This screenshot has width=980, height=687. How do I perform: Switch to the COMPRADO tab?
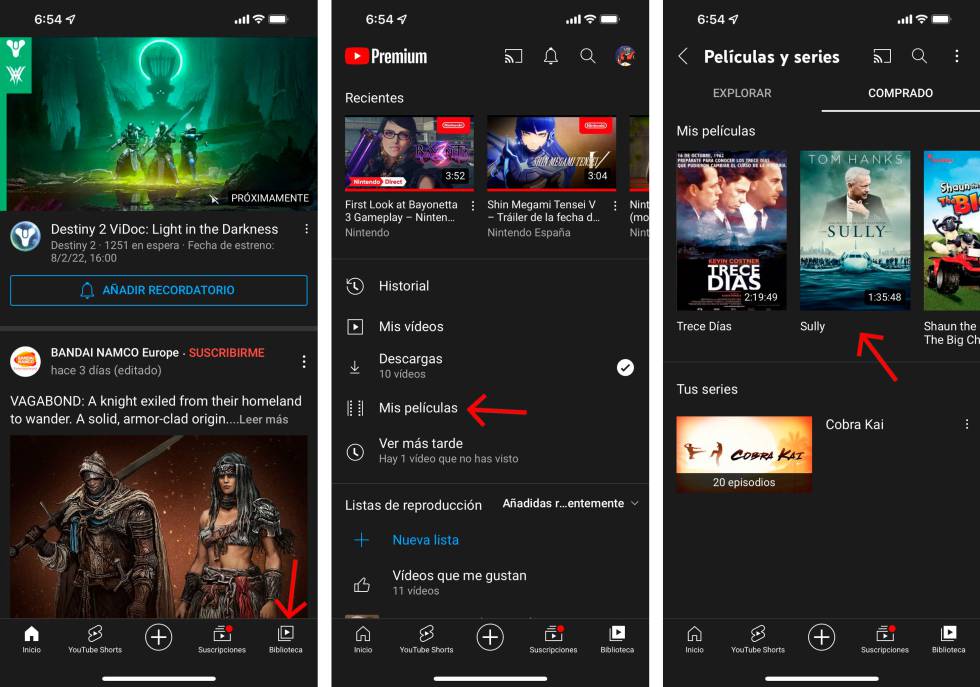pos(901,93)
